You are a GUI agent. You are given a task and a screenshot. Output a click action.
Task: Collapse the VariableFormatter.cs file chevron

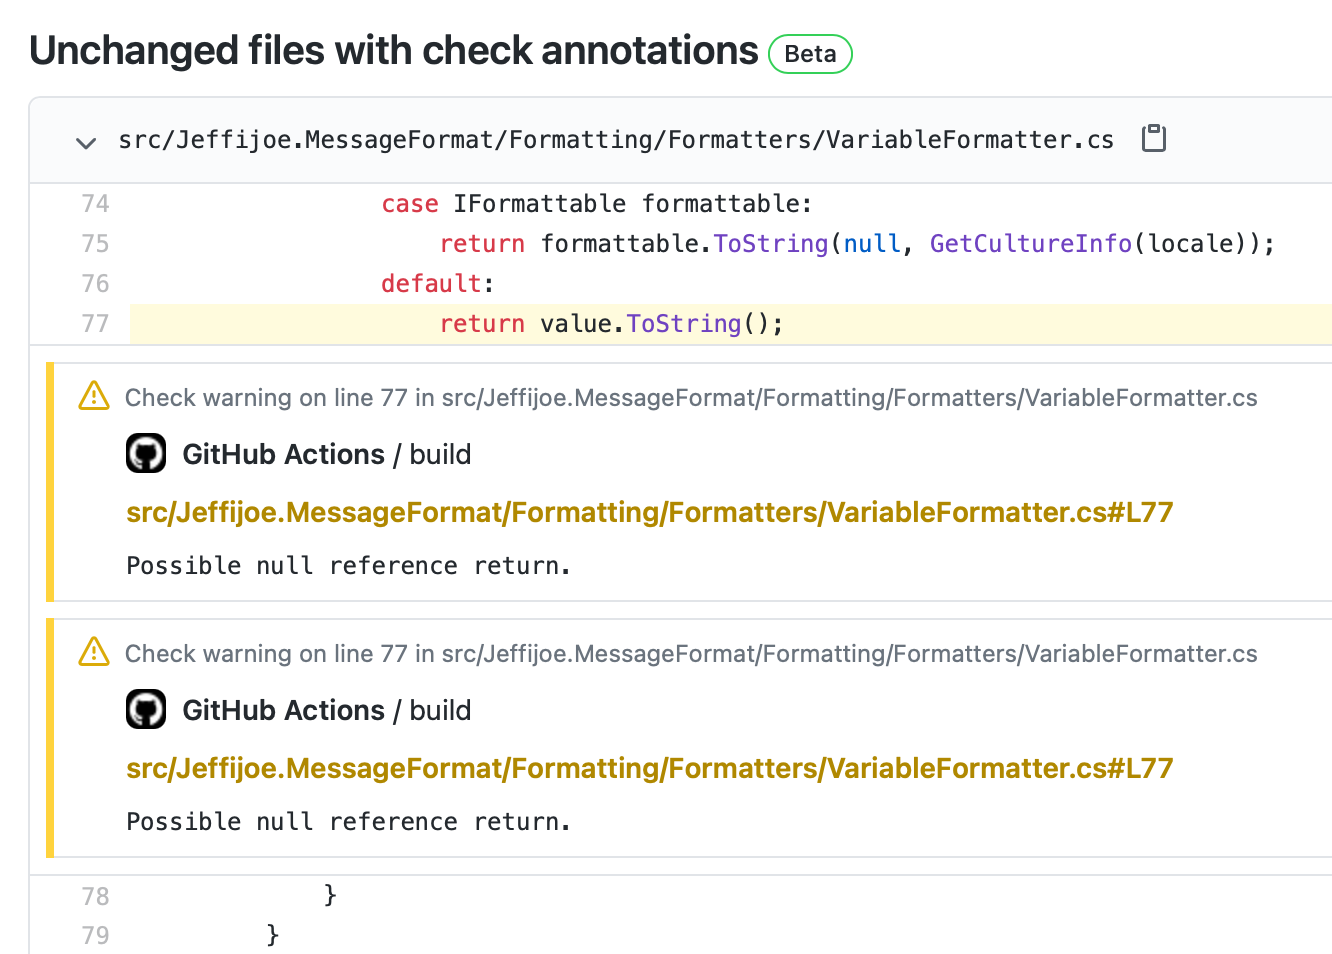point(86,142)
